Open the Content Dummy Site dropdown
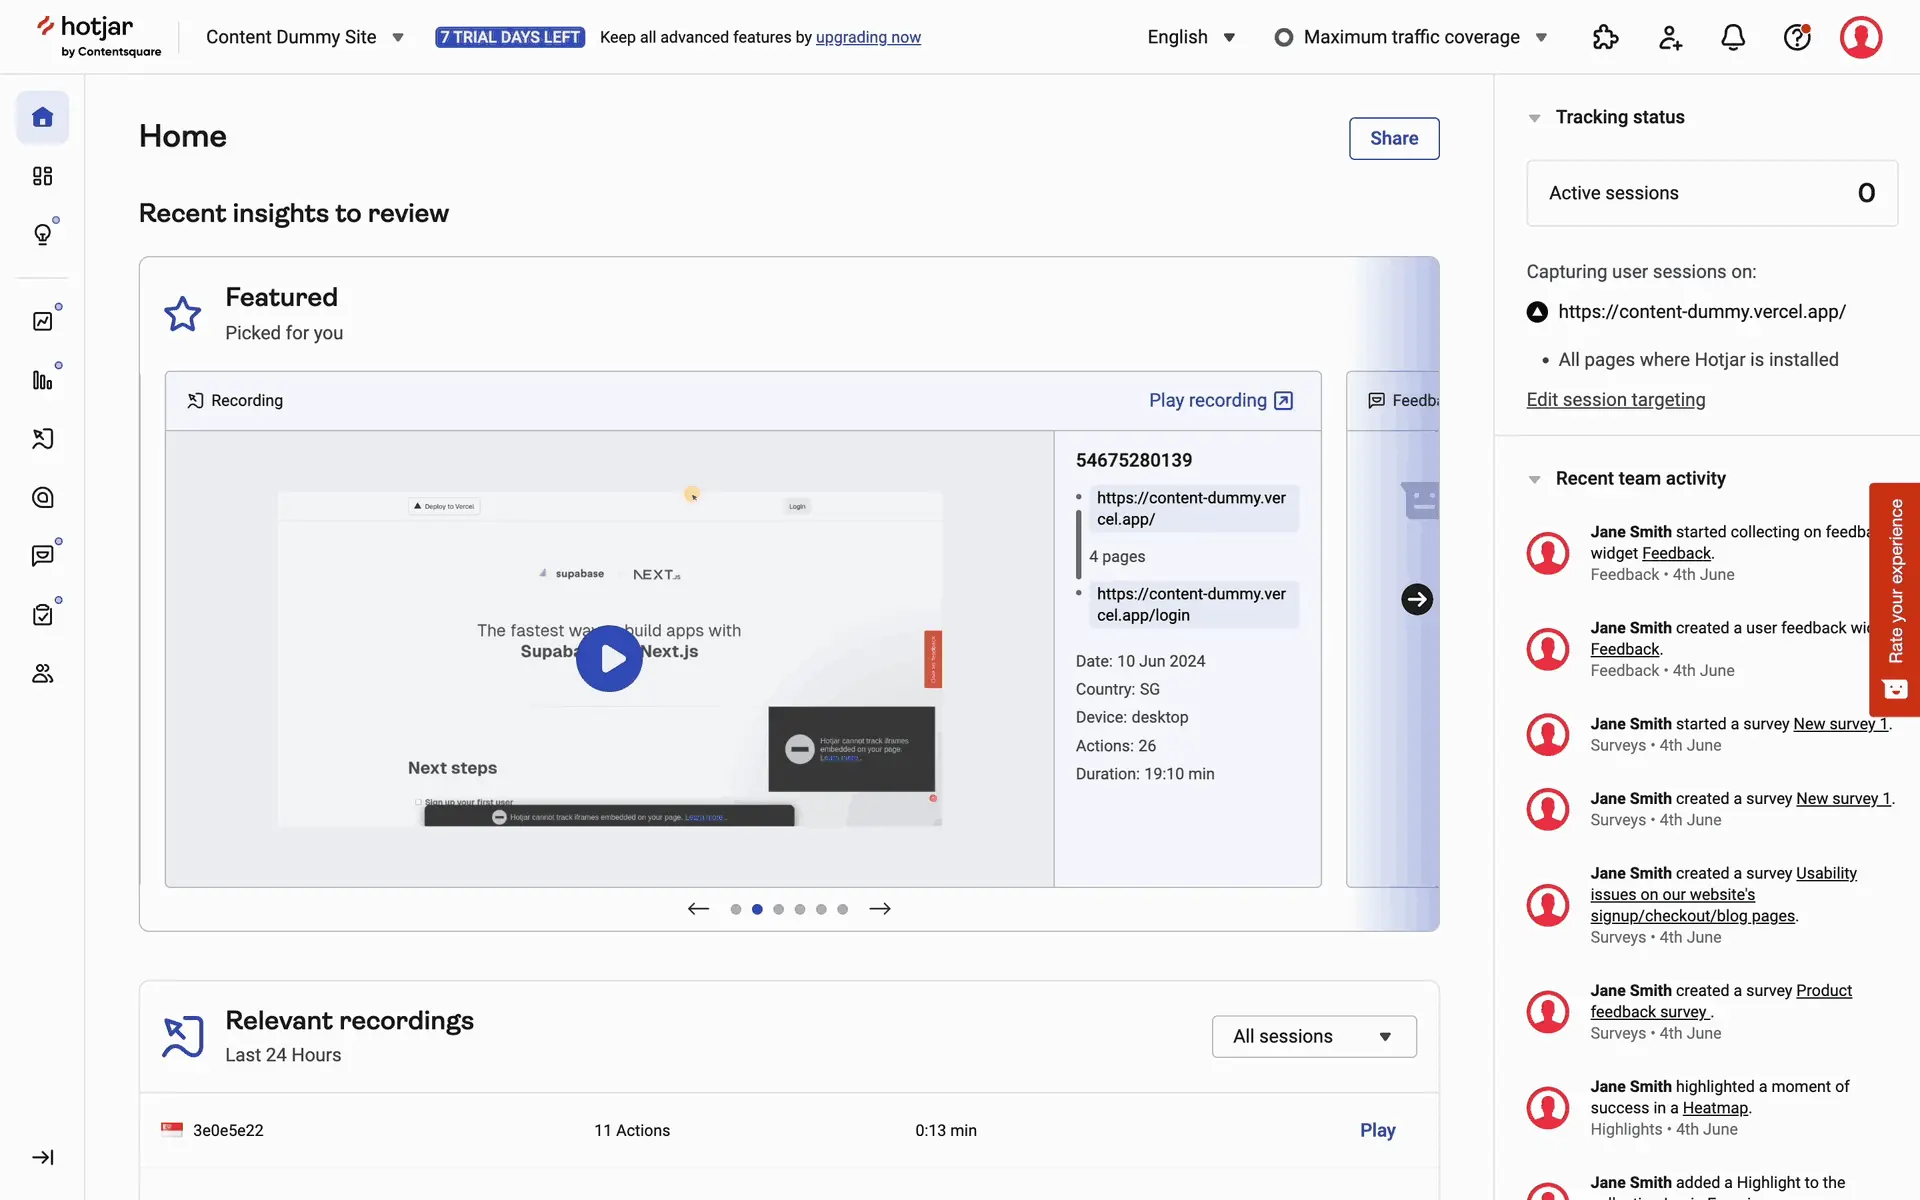The height and width of the screenshot is (1200, 1920). [305, 38]
